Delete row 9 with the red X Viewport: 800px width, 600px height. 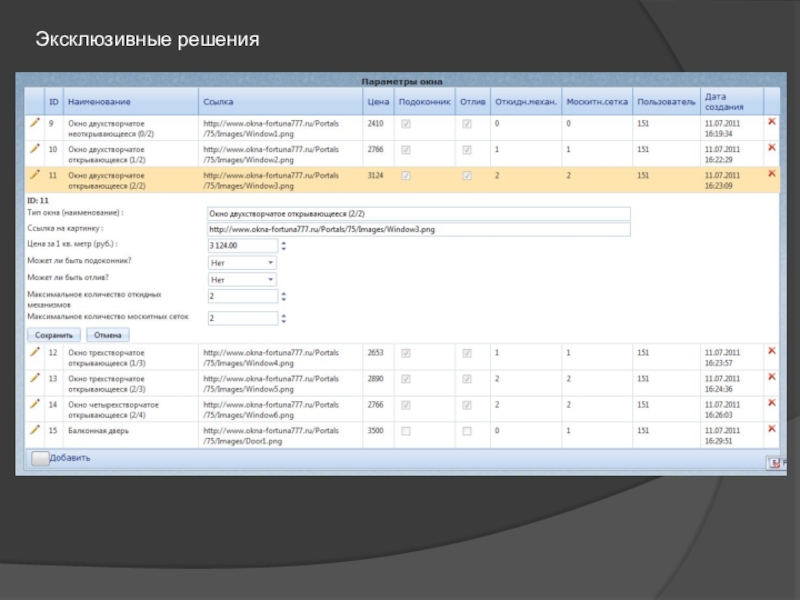771,121
